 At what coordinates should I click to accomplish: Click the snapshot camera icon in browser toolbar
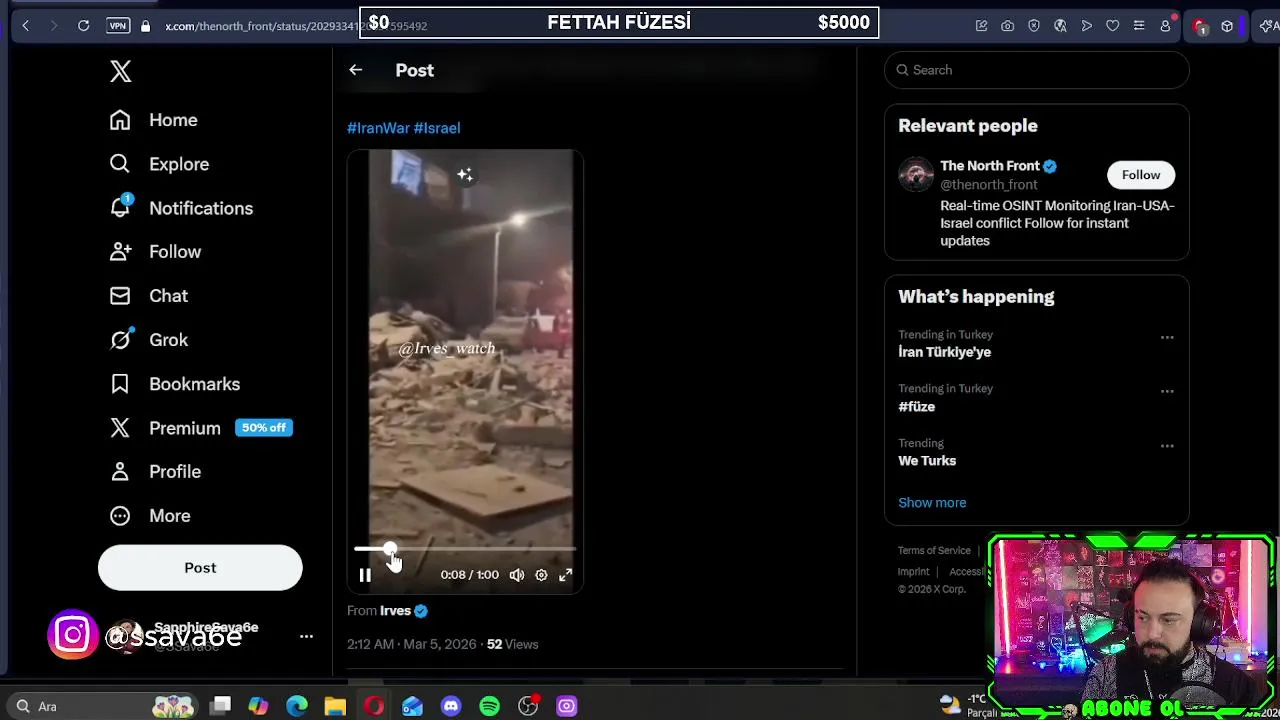(x=1008, y=26)
